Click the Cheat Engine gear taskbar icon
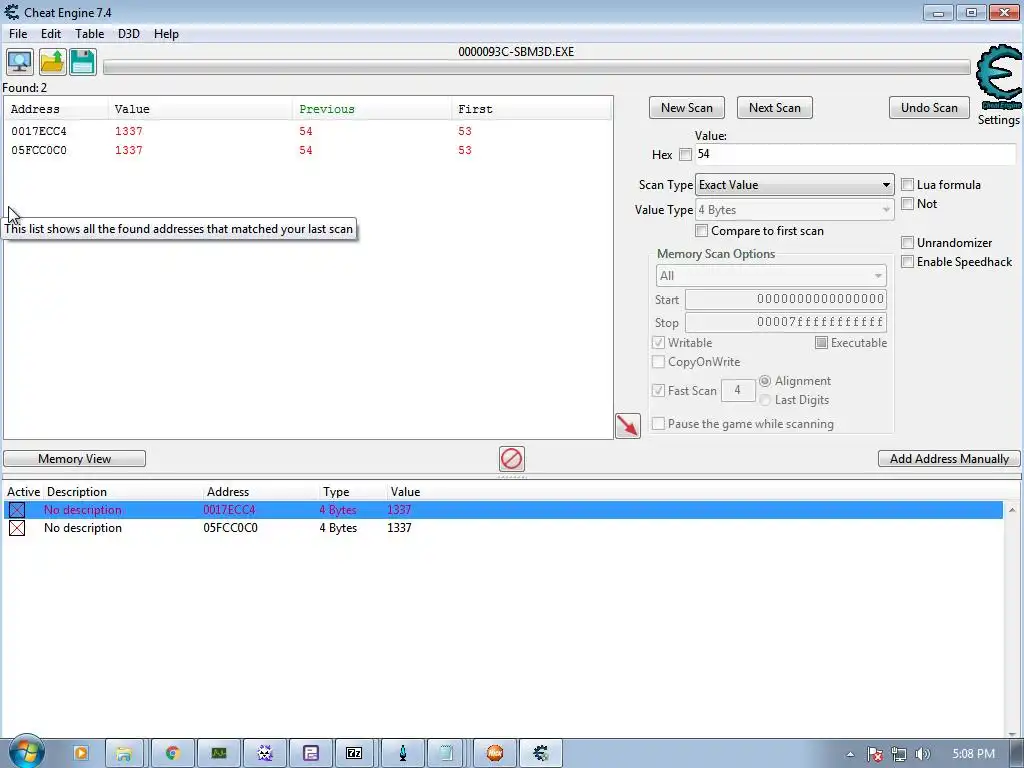The height and width of the screenshot is (768, 1024). (x=541, y=753)
